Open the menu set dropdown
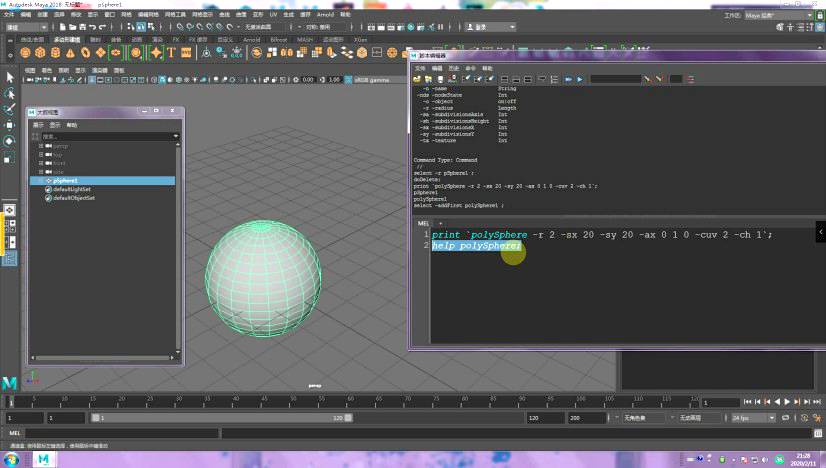Viewport: 826px width, 468px height. pos(26,27)
